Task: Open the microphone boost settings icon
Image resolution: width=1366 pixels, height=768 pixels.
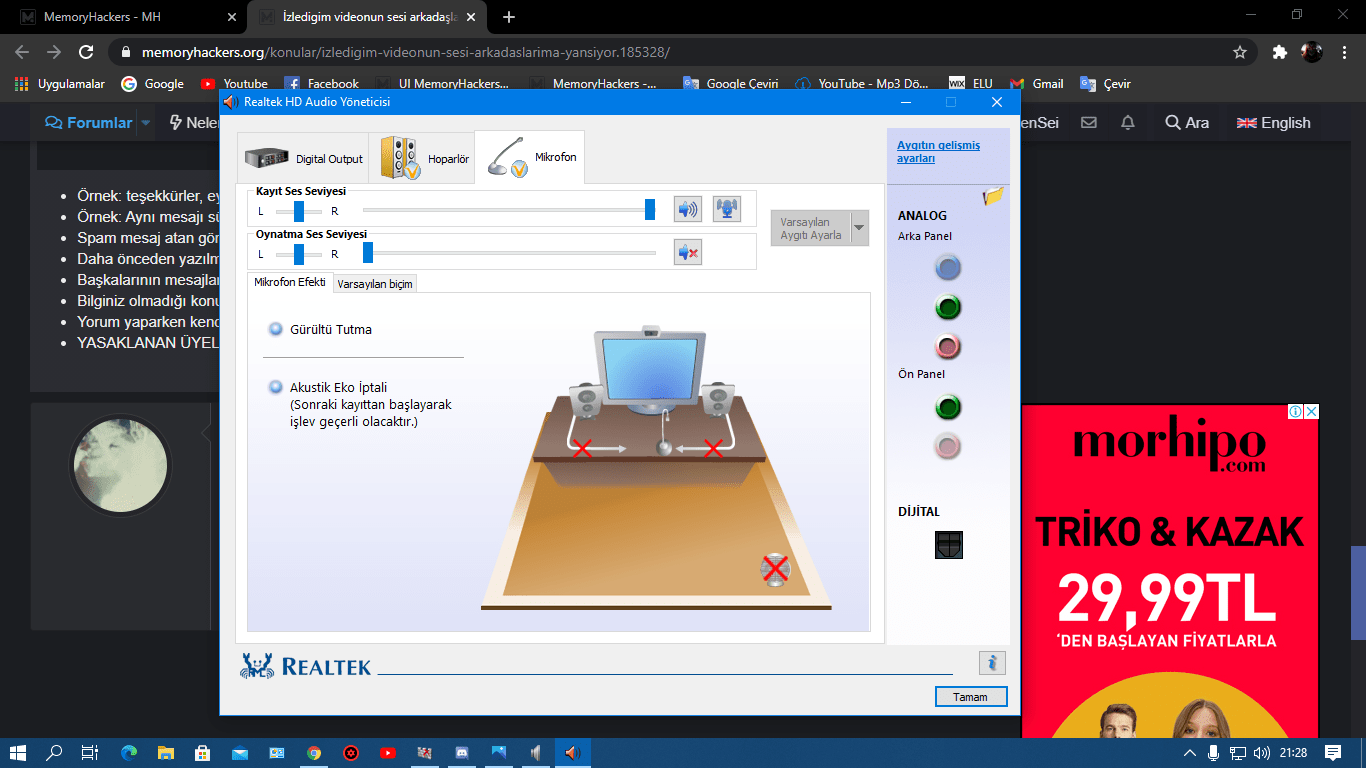Action: pyautogui.click(x=727, y=209)
